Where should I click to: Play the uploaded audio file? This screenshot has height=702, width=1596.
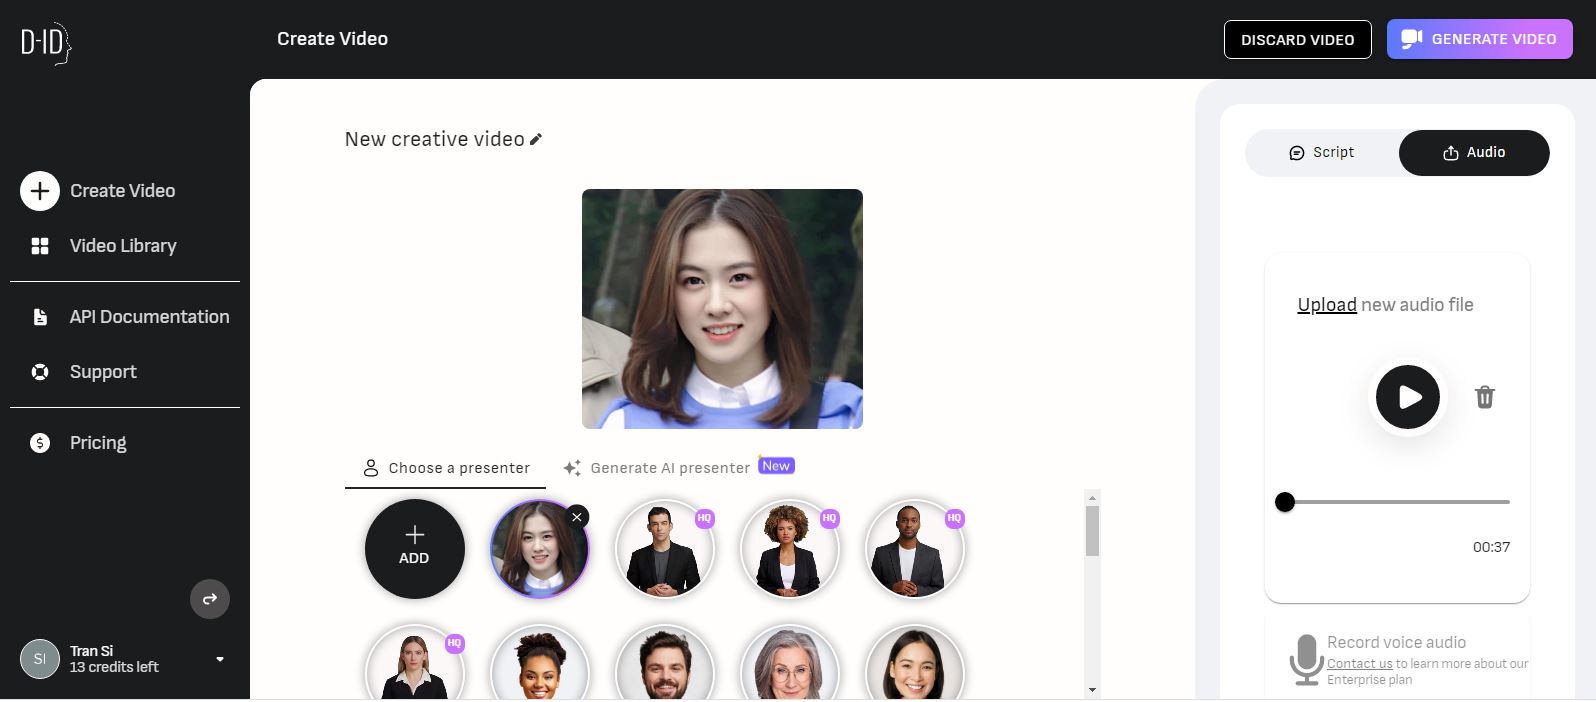[1407, 397]
